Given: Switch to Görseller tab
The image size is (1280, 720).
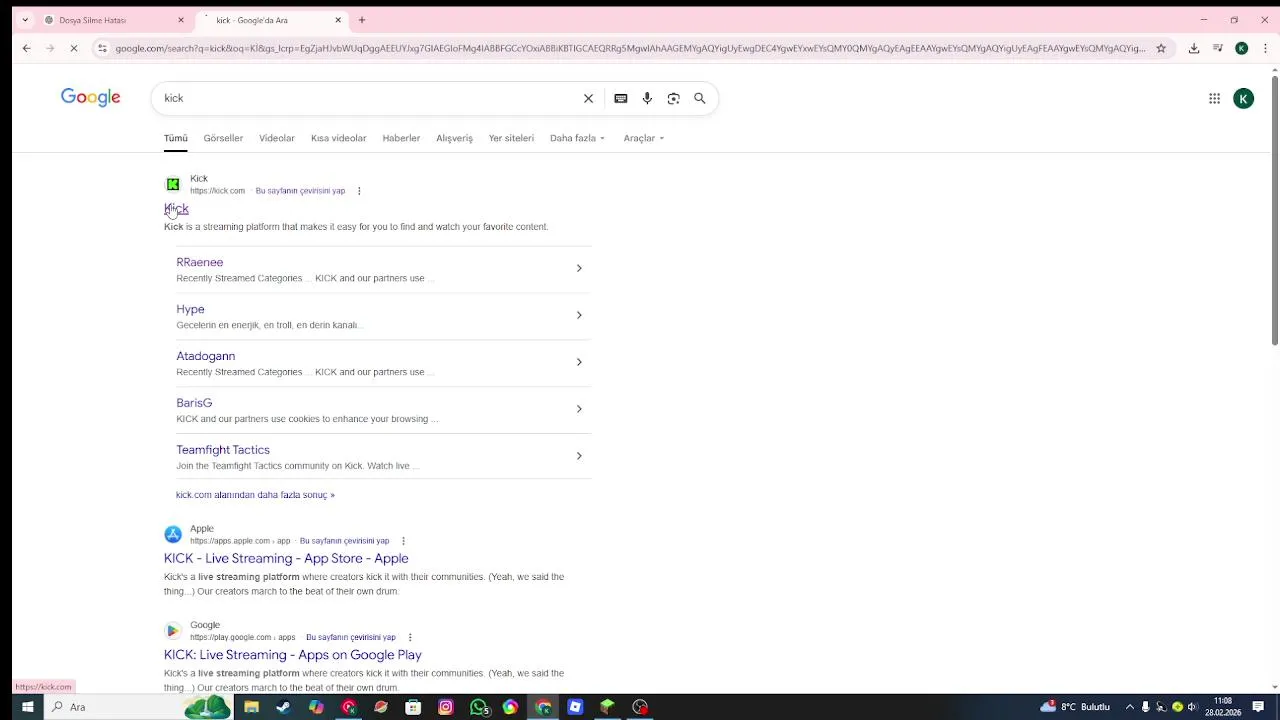Looking at the screenshot, I should (x=223, y=138).
